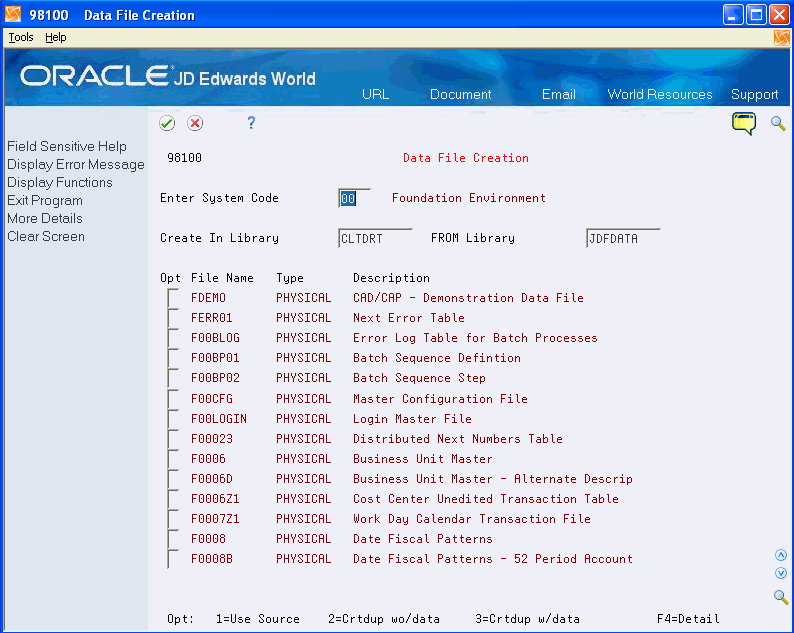Image resolution: width=794 pixels, height=633 pixels.
Task: Click the F4=Detail function label
Action: click(688, 619)
